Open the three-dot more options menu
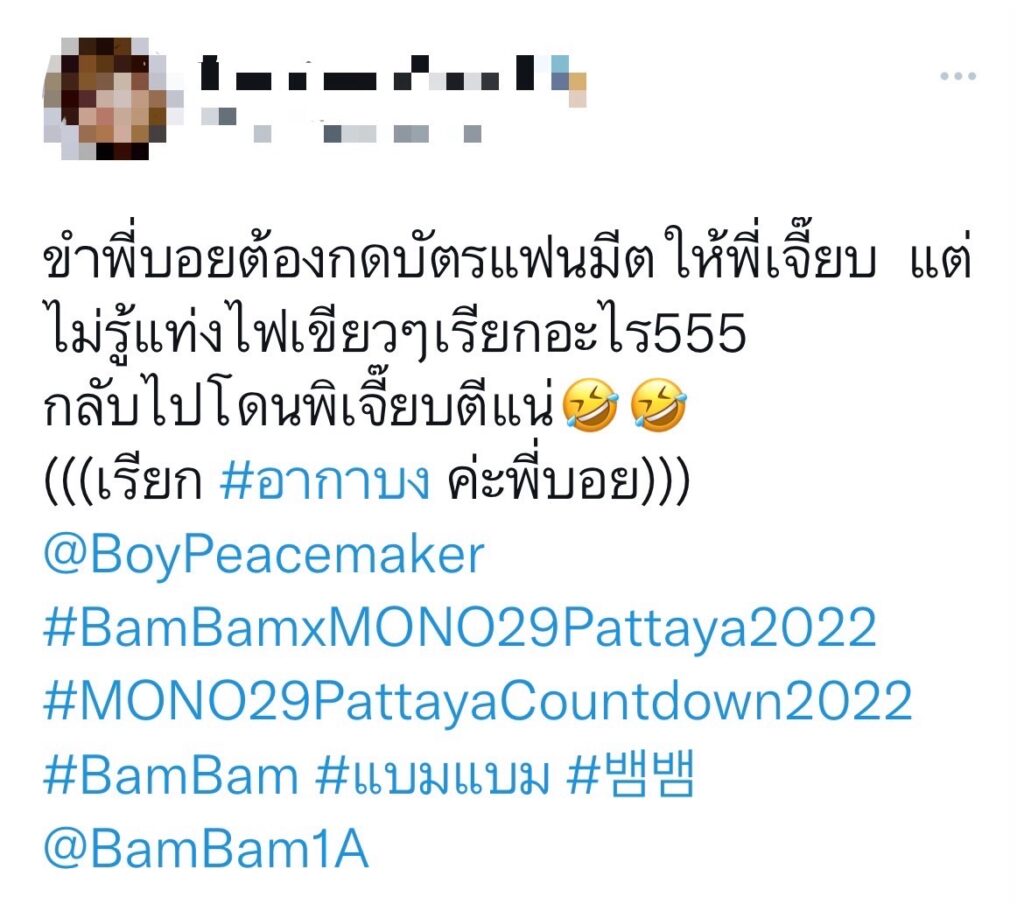Screen dimensions: 1024x904 coord(958,76)
